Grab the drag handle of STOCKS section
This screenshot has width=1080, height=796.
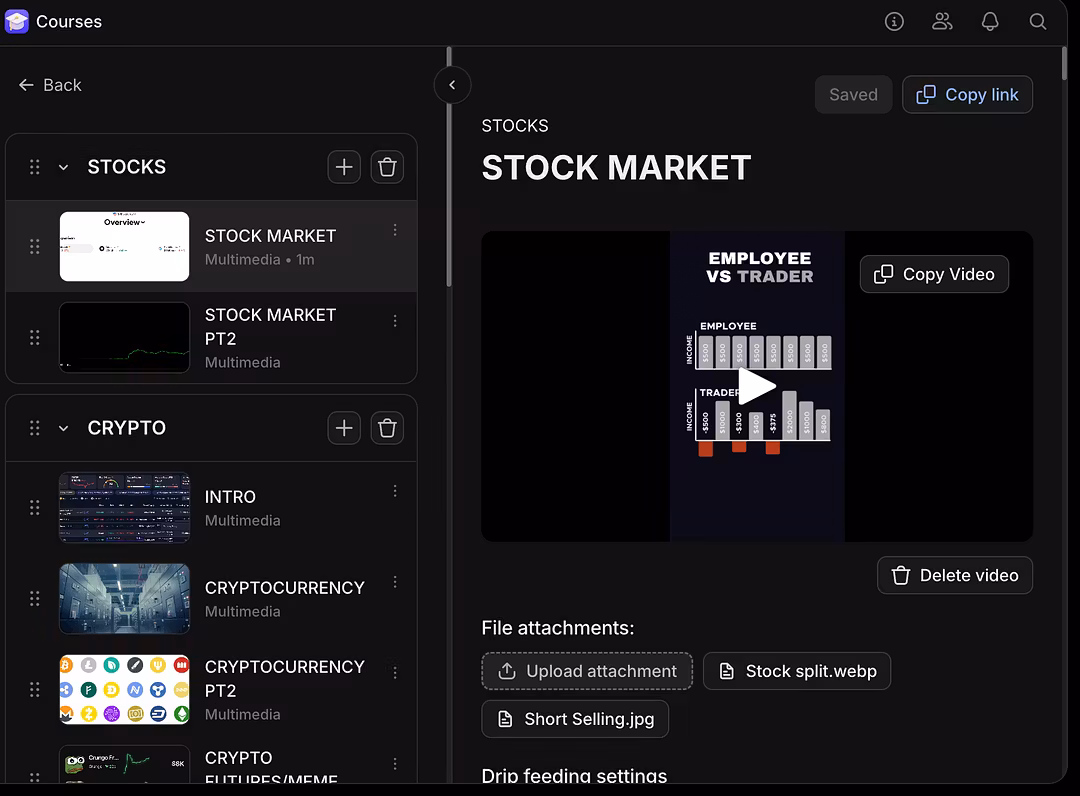pos(35,167)
